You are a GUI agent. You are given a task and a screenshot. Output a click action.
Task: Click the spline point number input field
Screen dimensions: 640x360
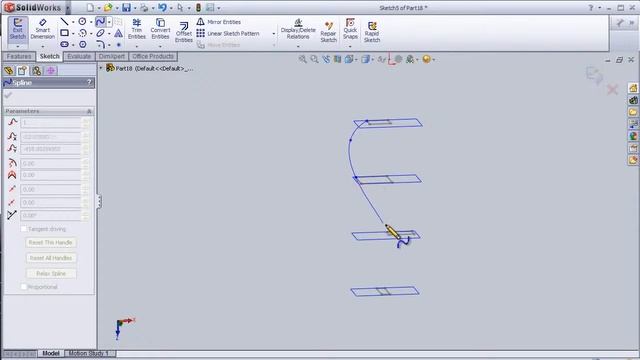(51, 122)
